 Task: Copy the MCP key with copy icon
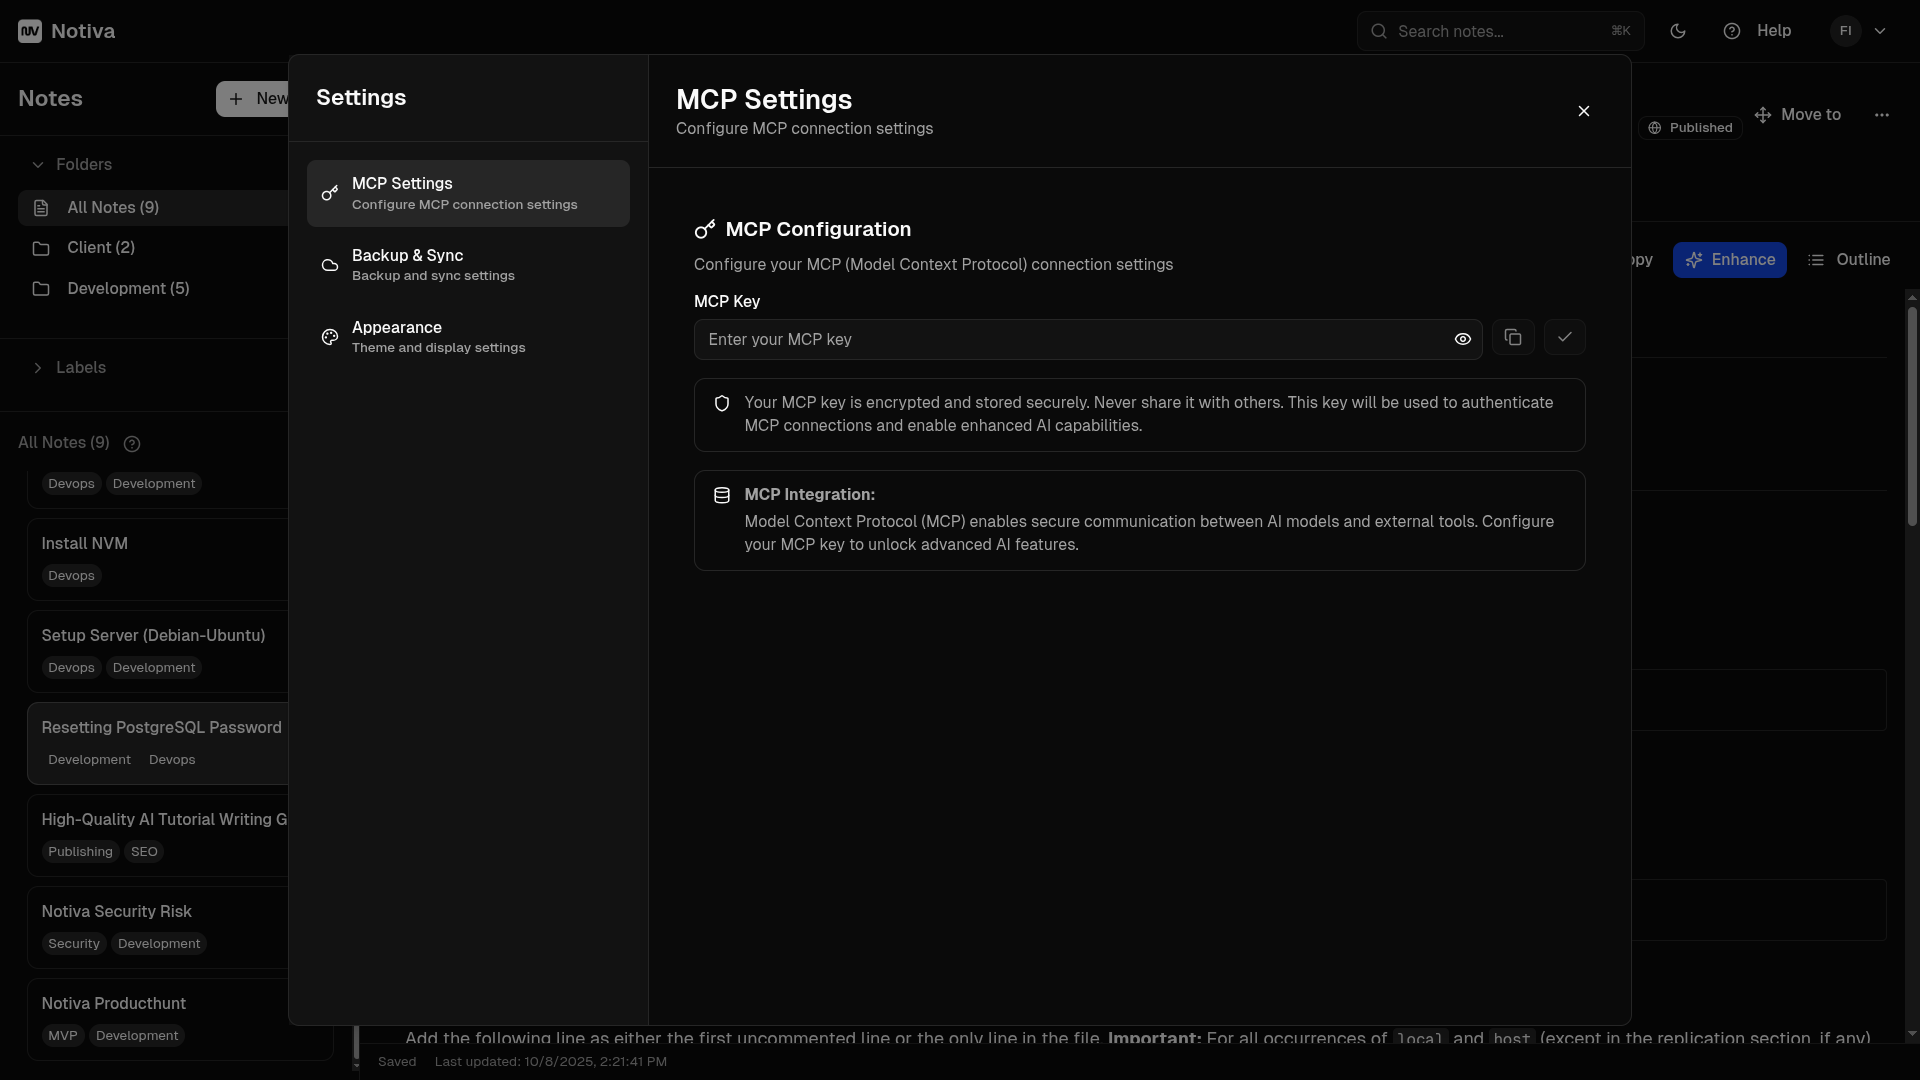pyautogui.click(x=1513, y=338)
